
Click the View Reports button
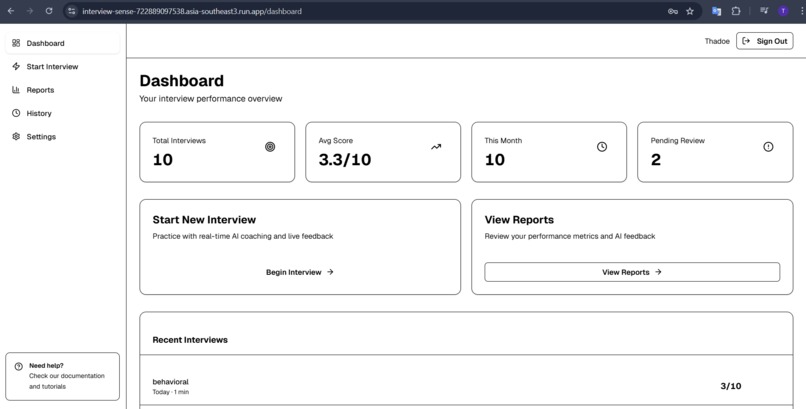click(632, 272)
